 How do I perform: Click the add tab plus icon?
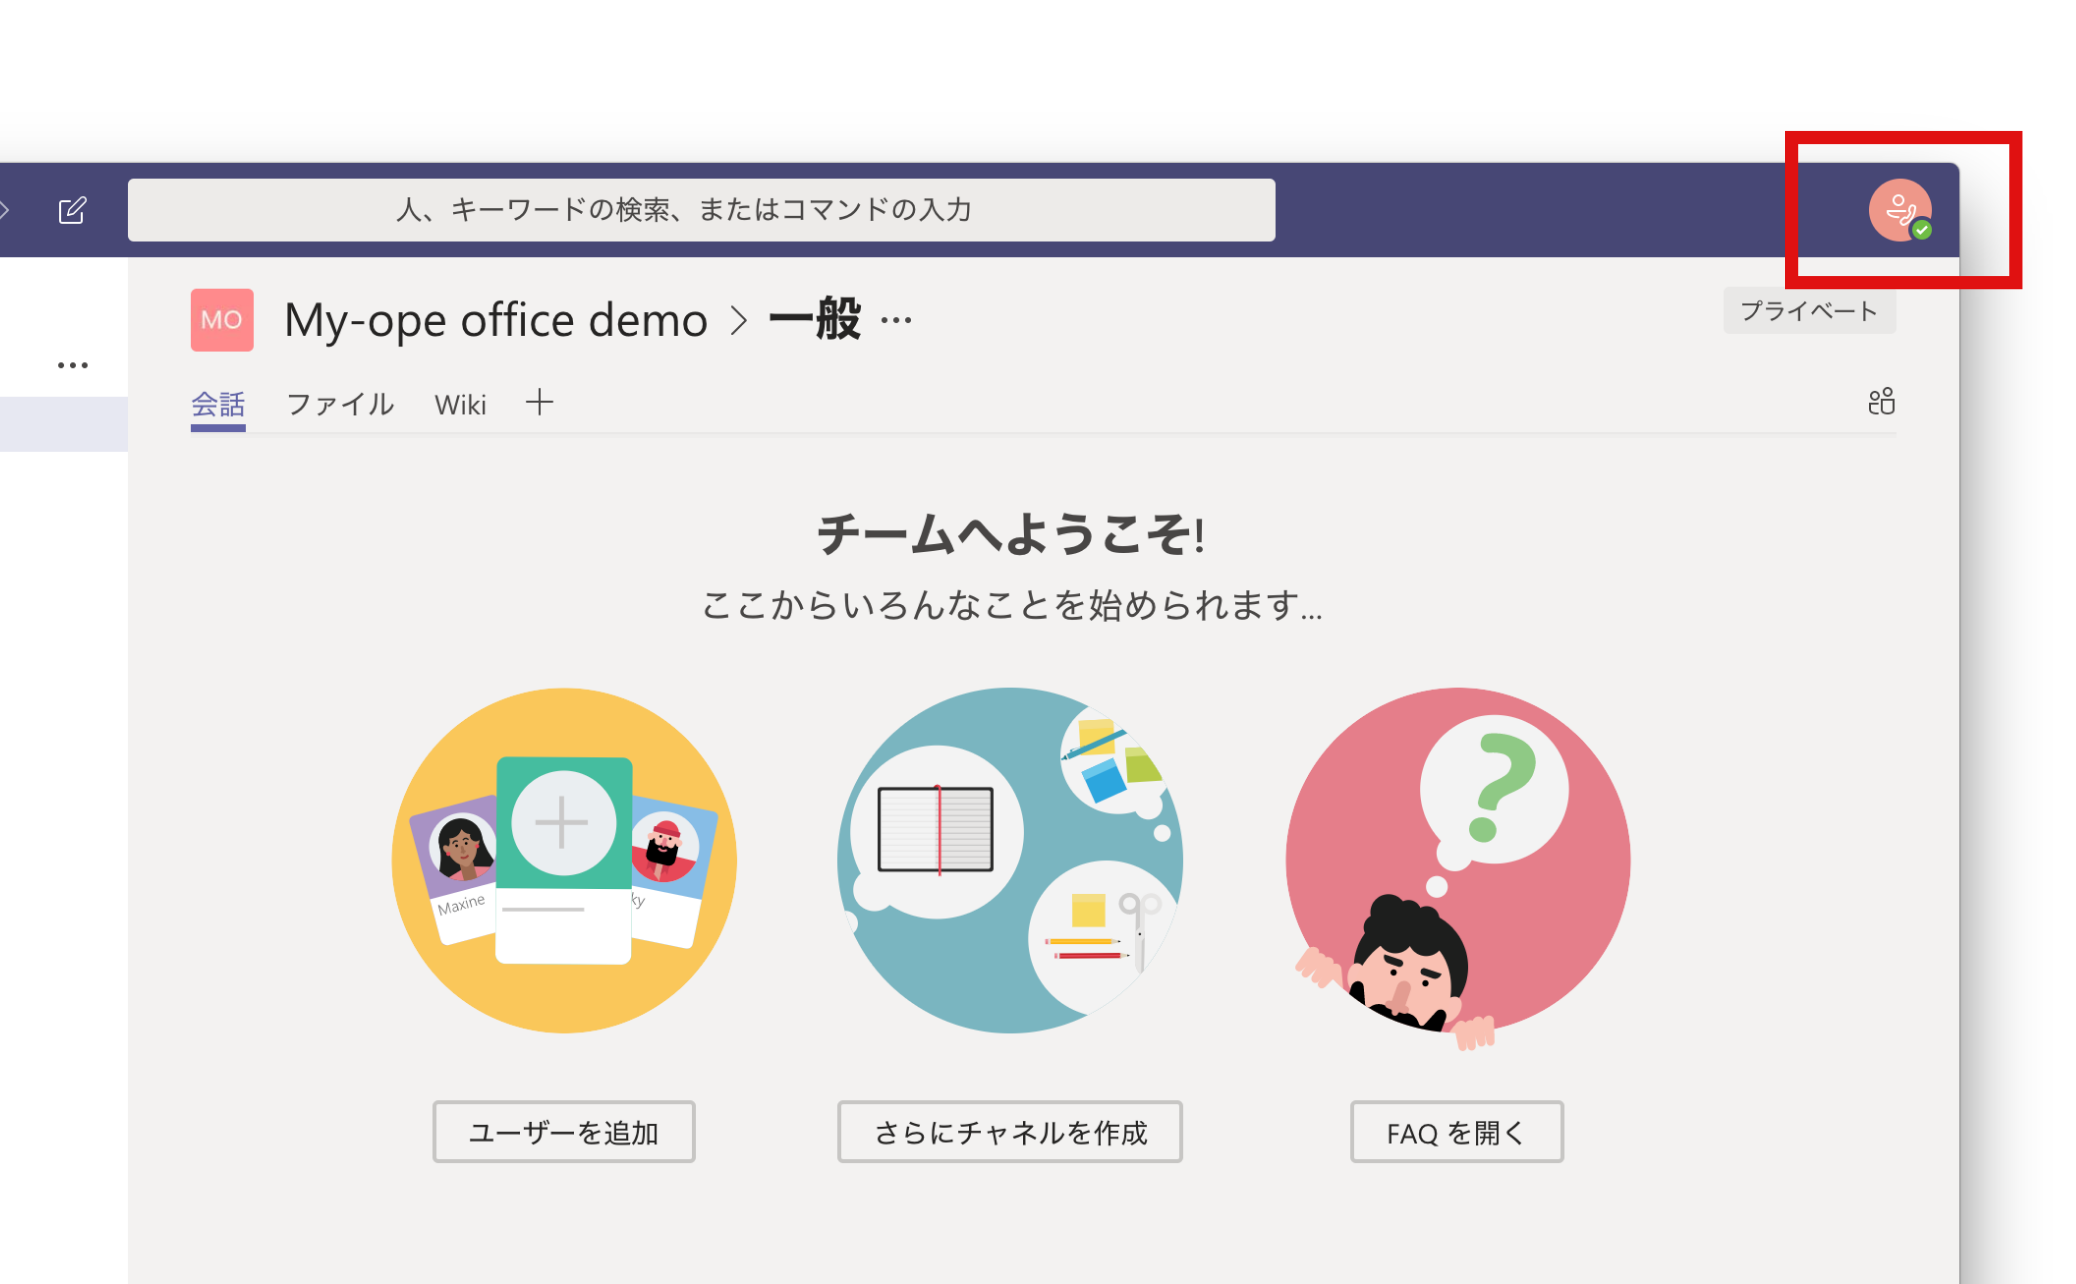click(539, 402)
